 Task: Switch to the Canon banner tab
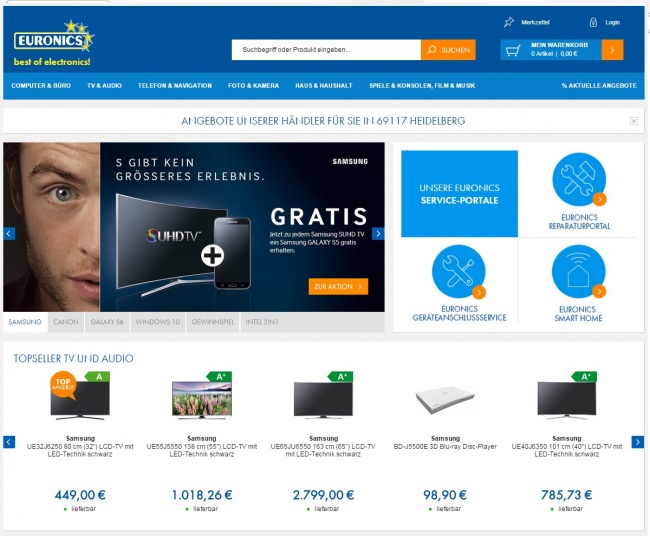(66, 322)
